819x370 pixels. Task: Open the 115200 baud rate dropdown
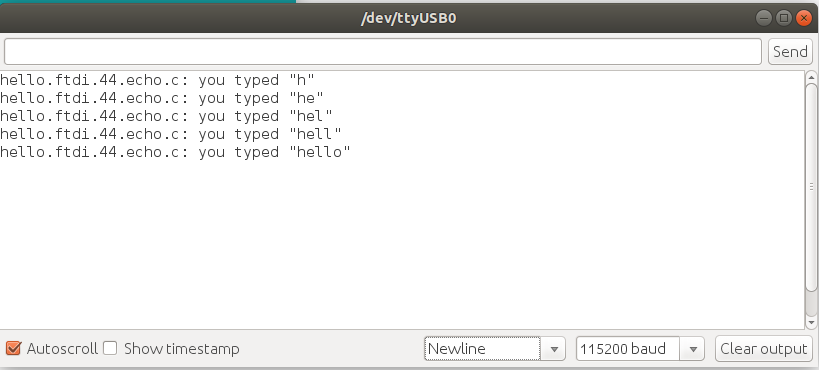(640, 349)
